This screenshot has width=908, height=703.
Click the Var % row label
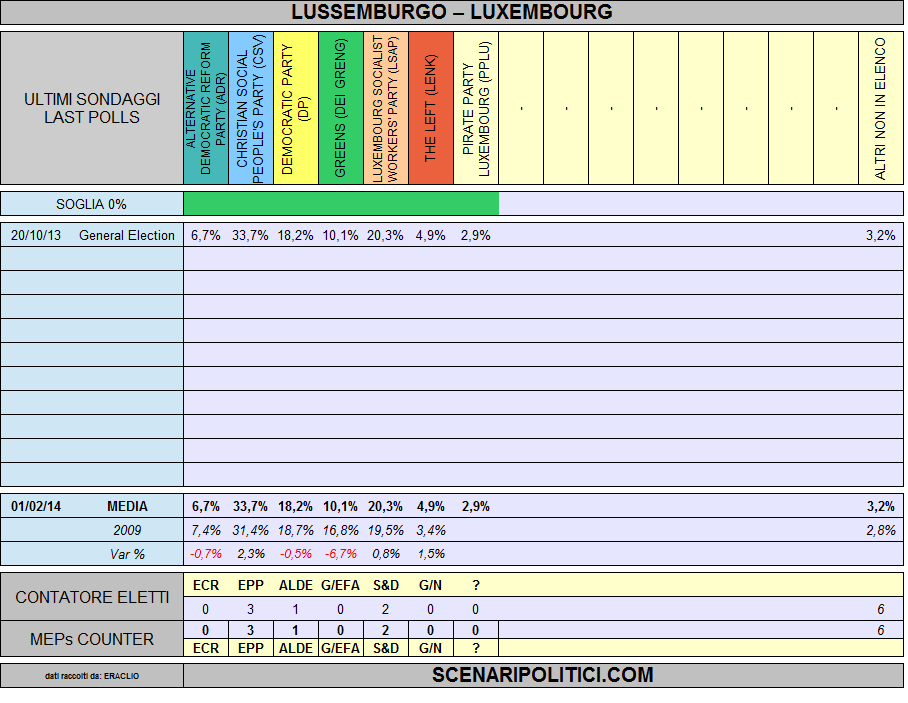[x=127, y=555]
